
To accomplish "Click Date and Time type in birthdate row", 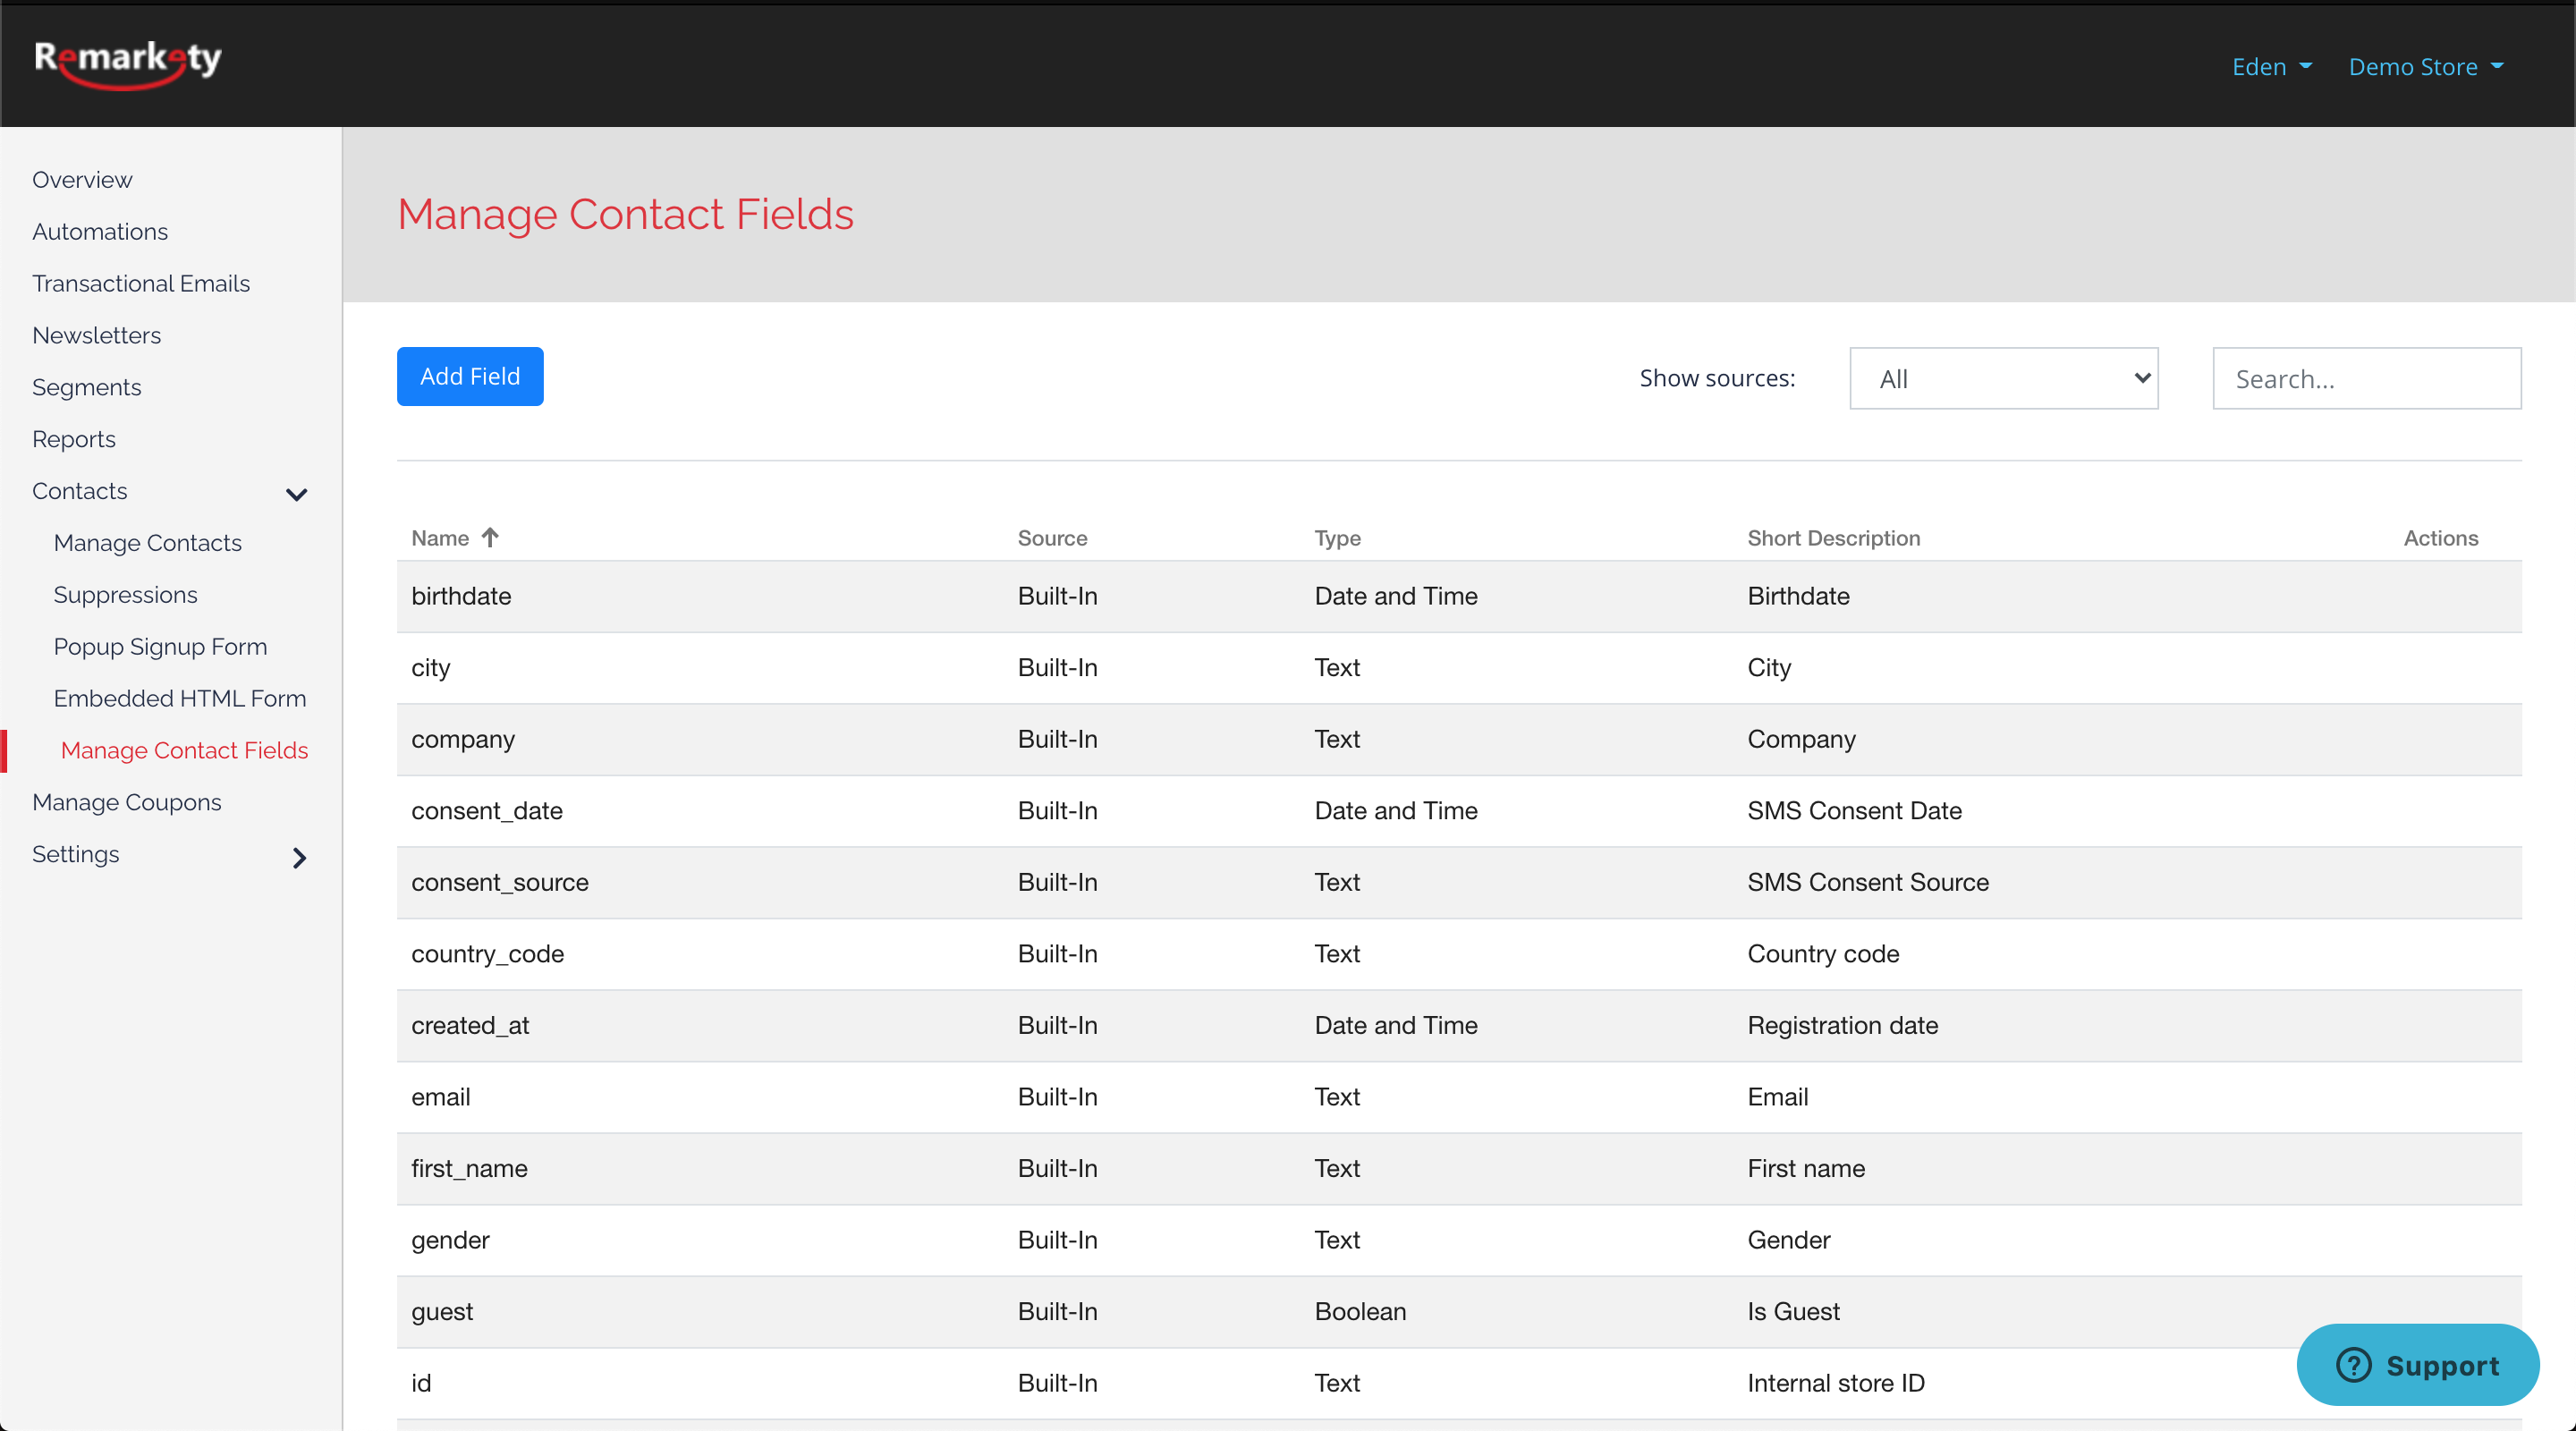I will pos(1396,596).
